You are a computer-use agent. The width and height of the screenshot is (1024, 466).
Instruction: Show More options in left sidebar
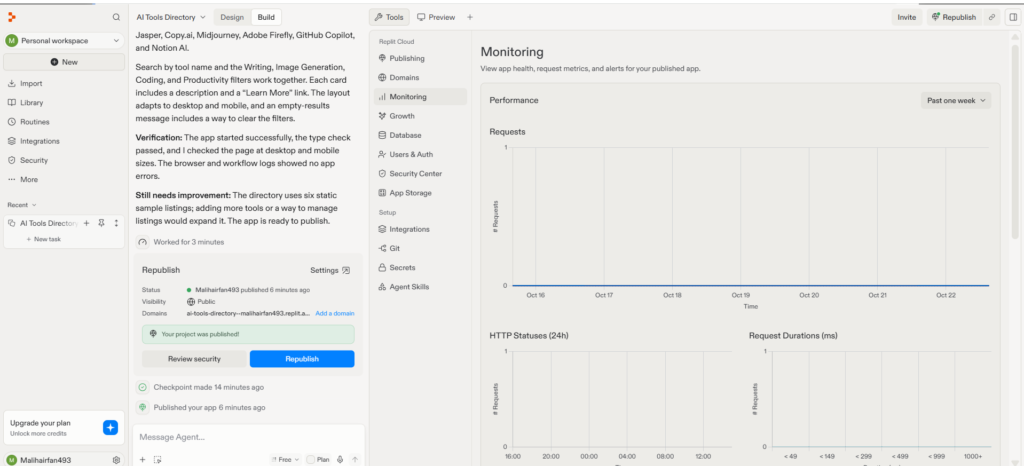click(x=23, y=179)
